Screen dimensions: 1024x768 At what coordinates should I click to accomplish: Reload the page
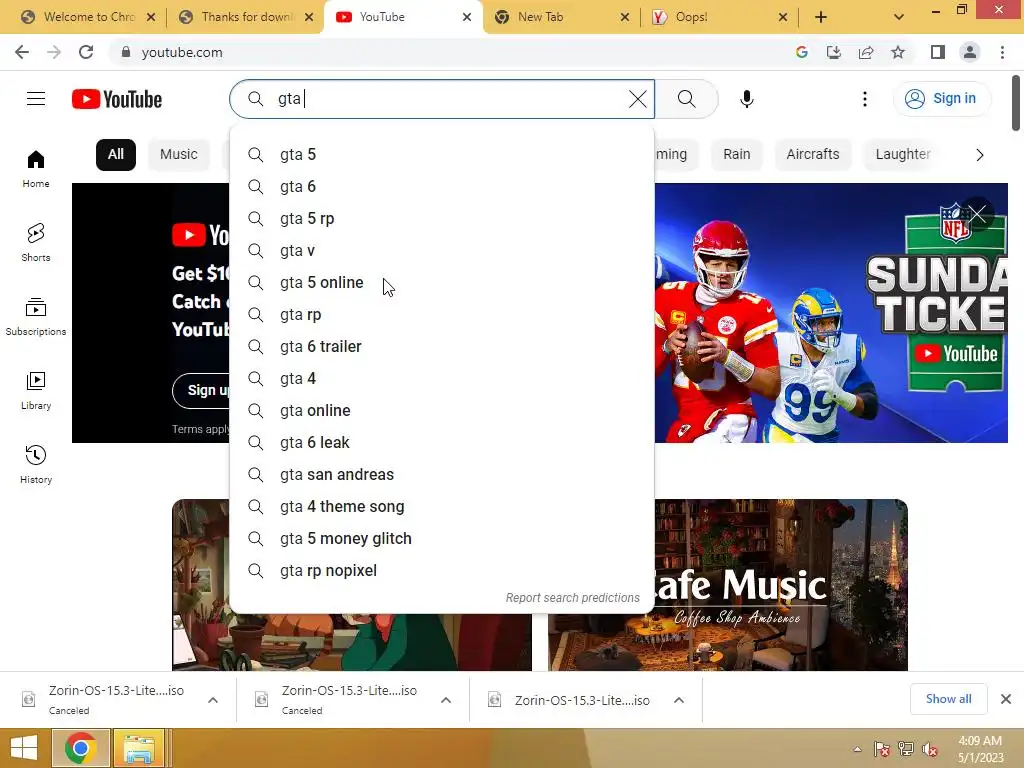(x=86, y=52)
